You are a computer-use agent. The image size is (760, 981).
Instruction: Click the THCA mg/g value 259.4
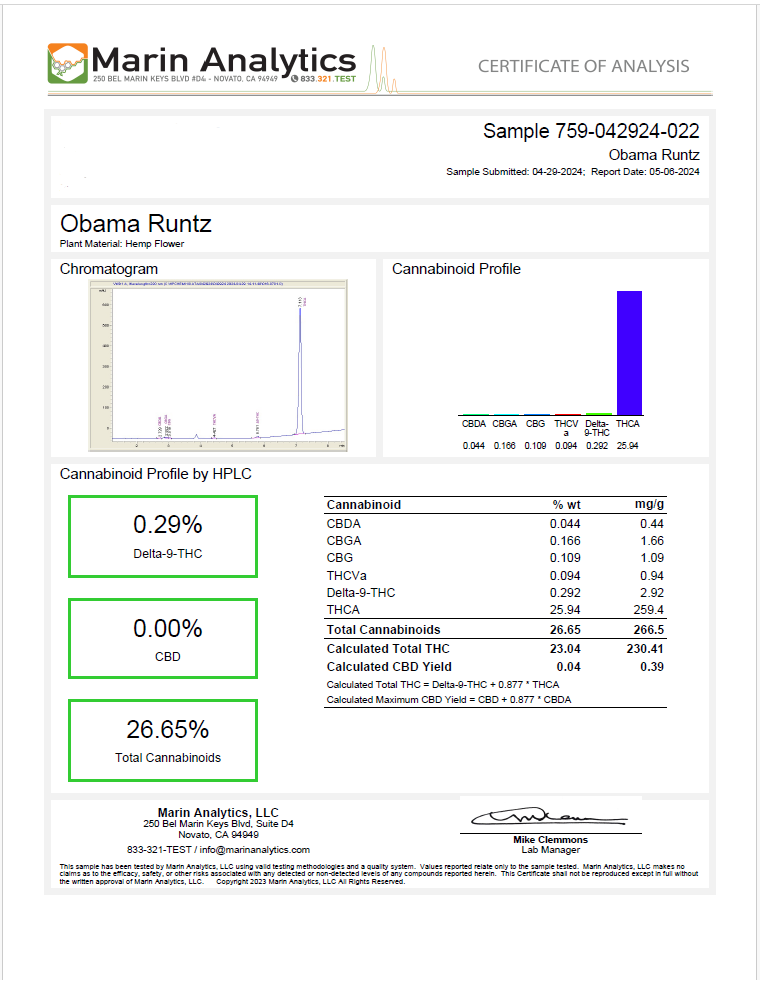click(x=649, y=609)
